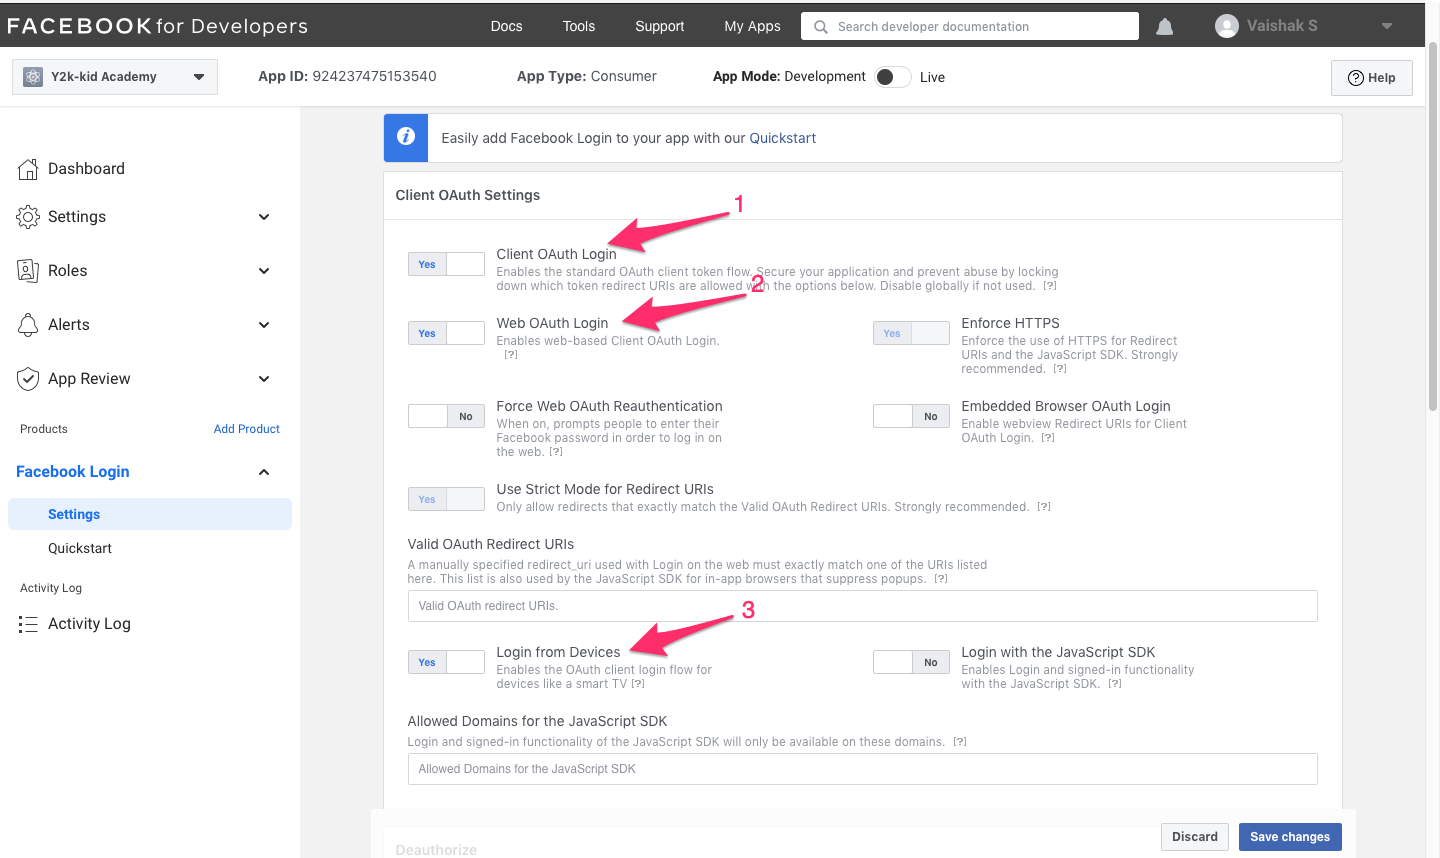Click the Allowed Domains for JavaScript SDK field
This screenshot has width=1440, height=858.
click(862, 769)
